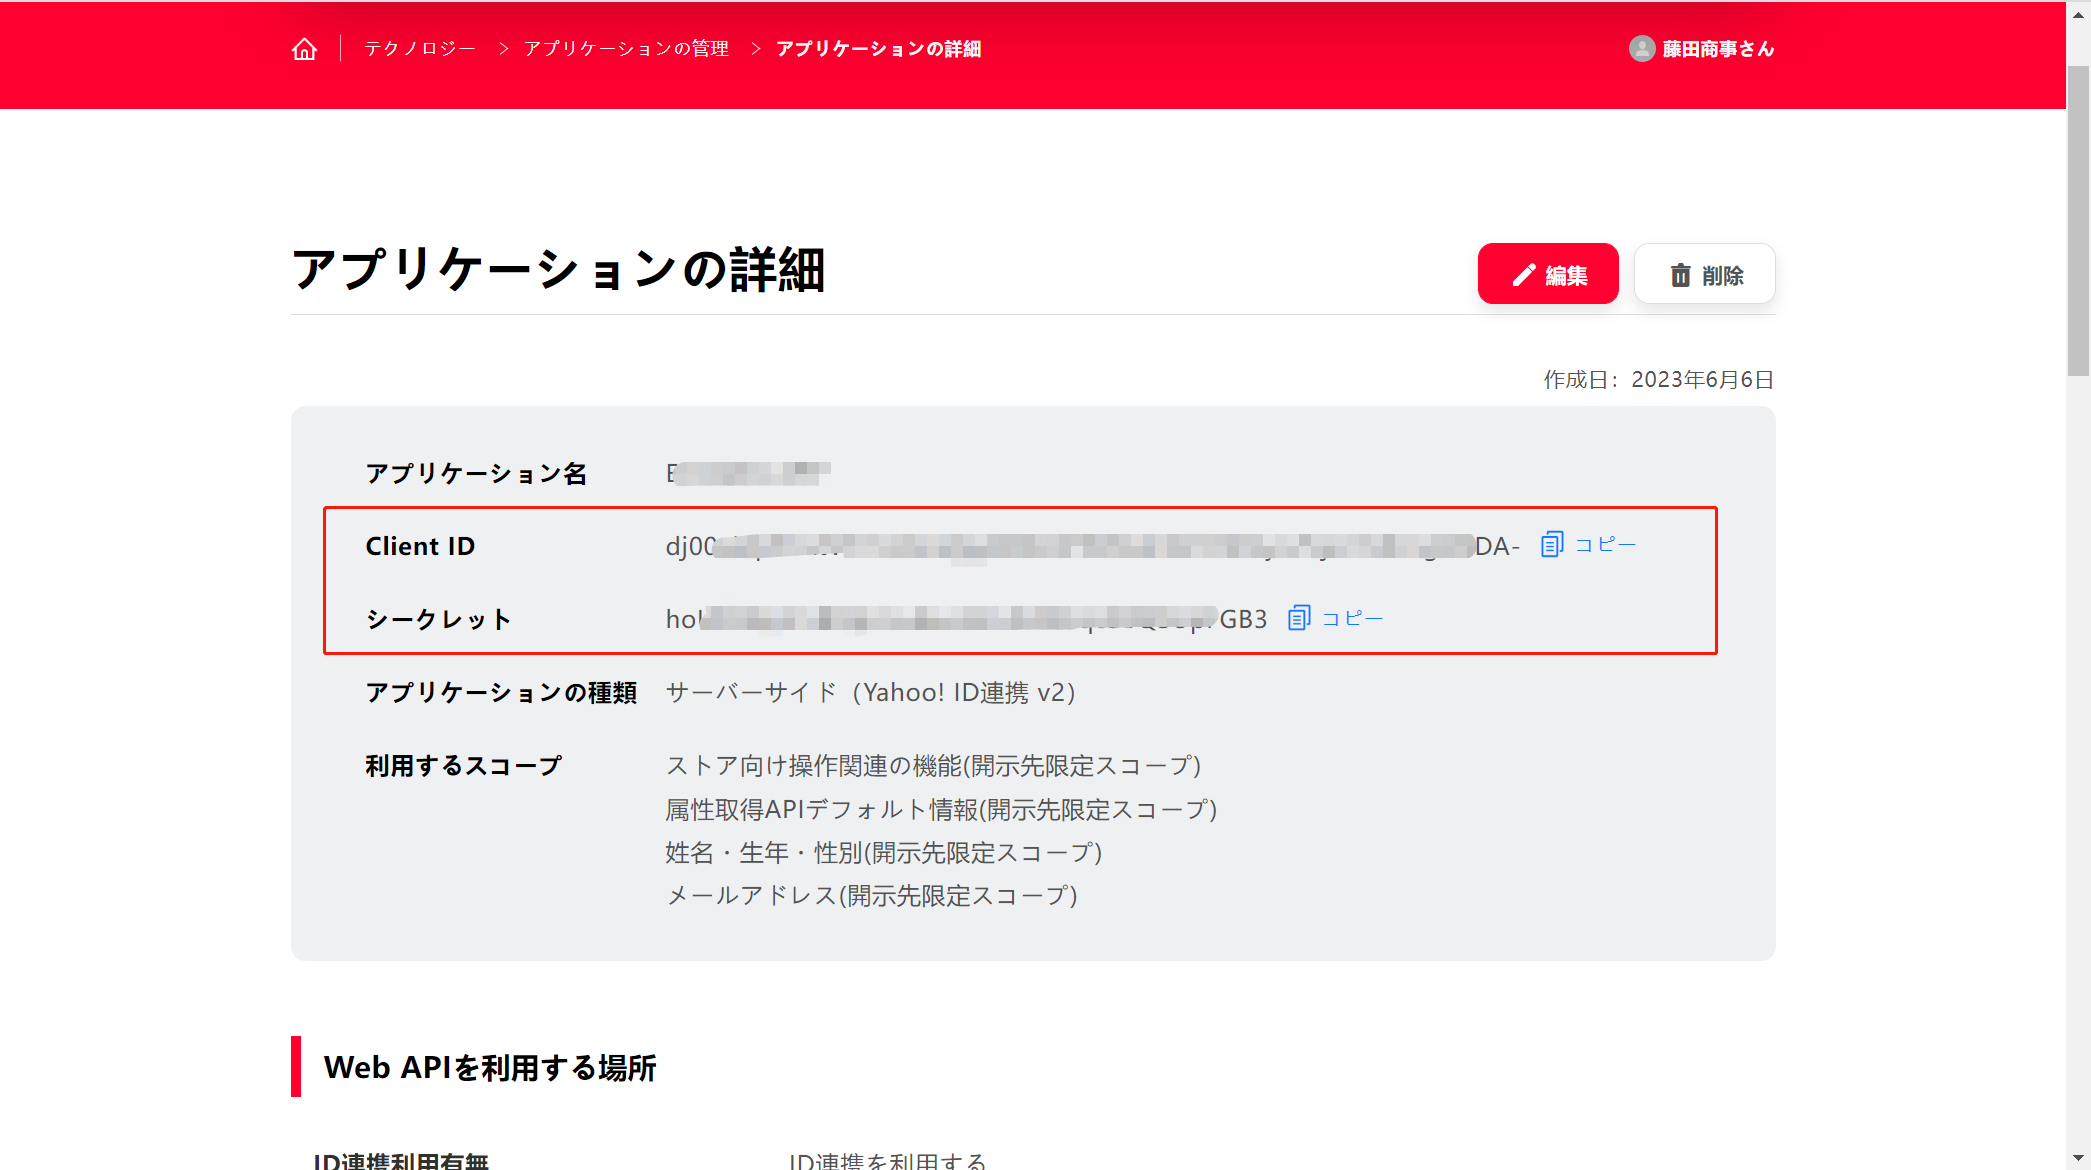Click the trash can icon on 削除
This screenshot has height=1170, width=2091.
[x=1680, y=275]
